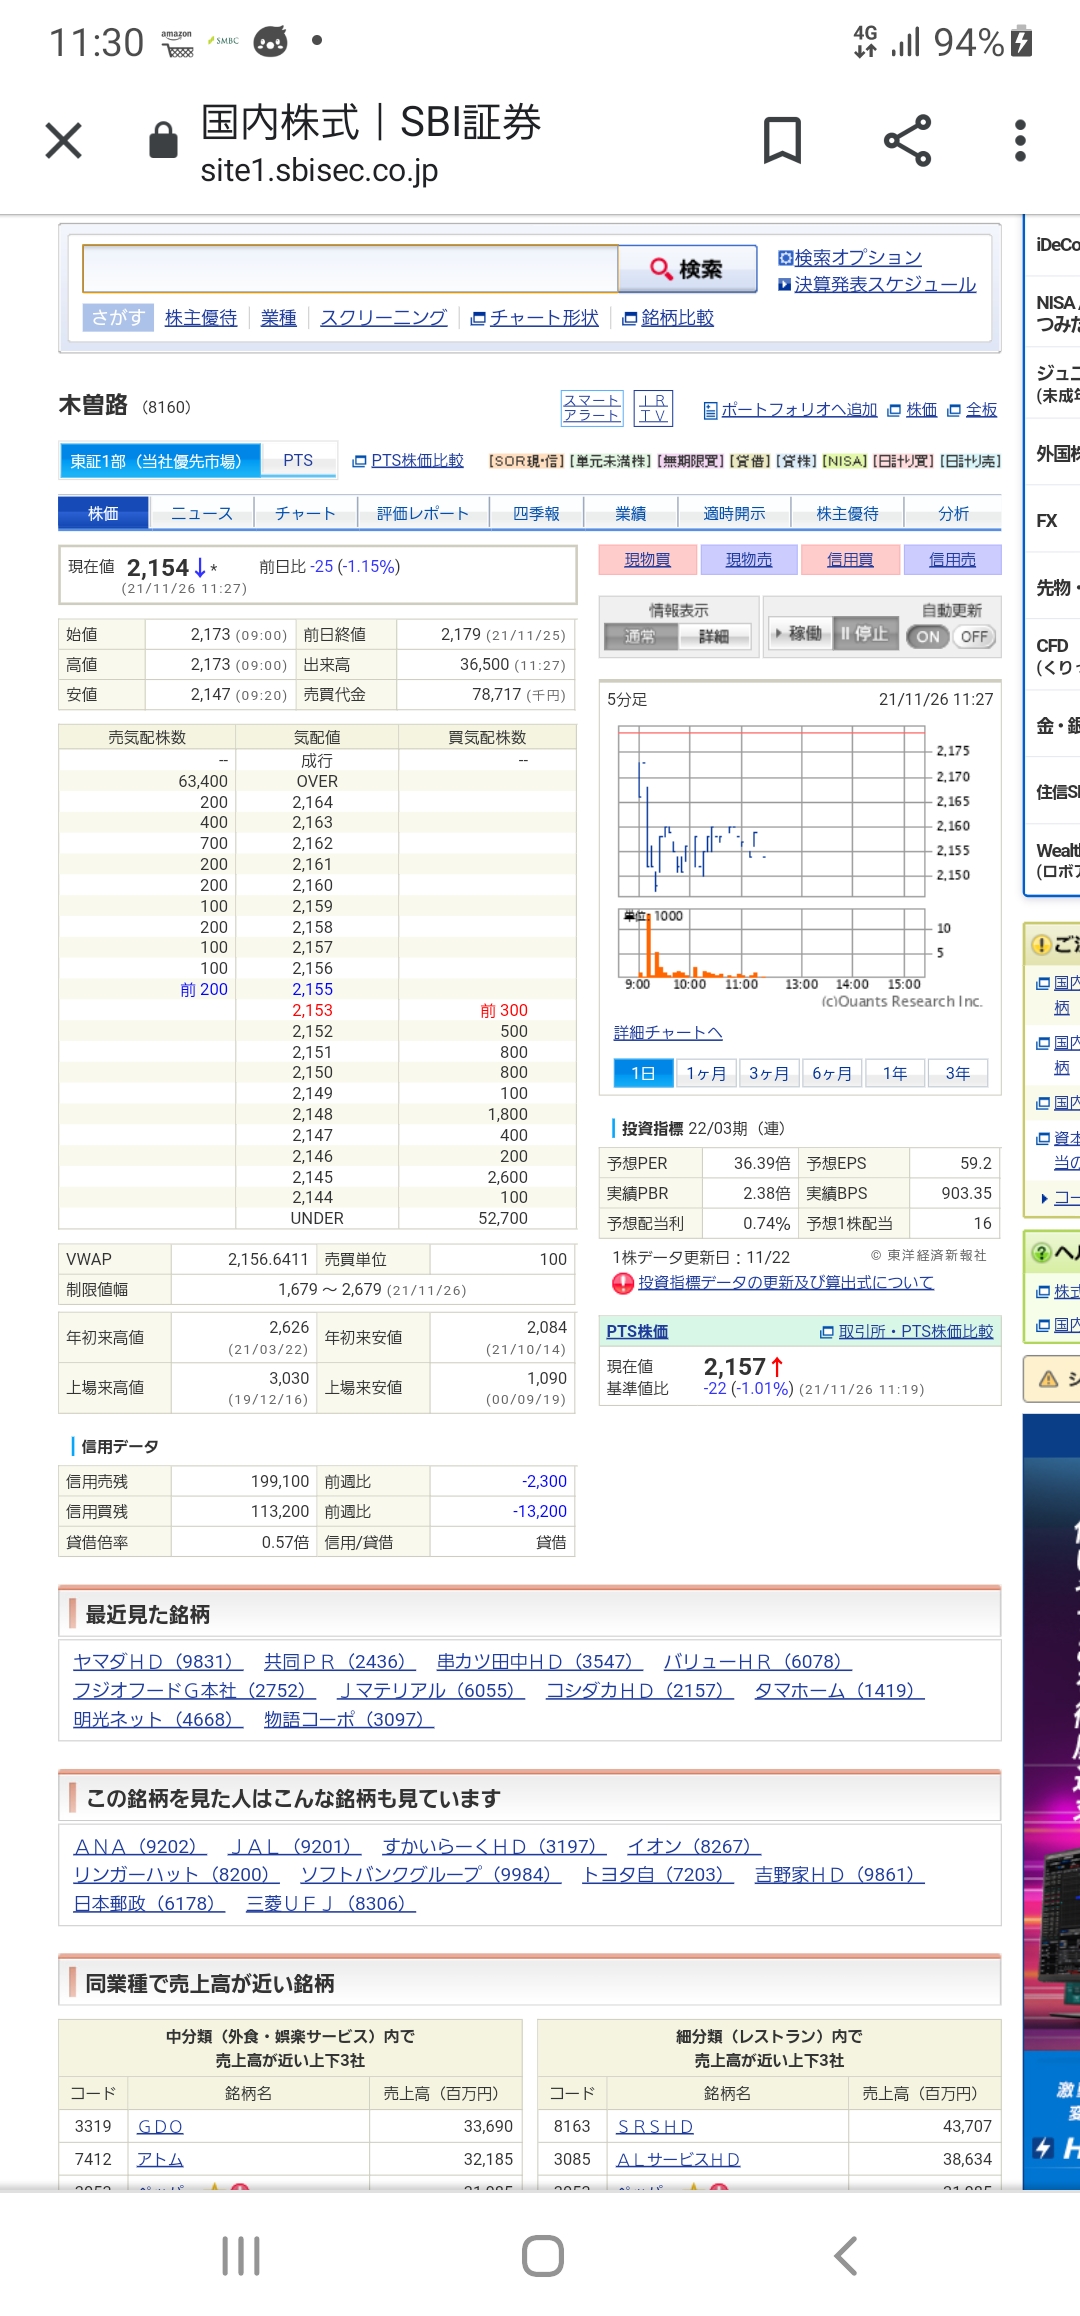Click 現物売 order button
Screen dimensions: 1080x2316
tap(749, 560)
